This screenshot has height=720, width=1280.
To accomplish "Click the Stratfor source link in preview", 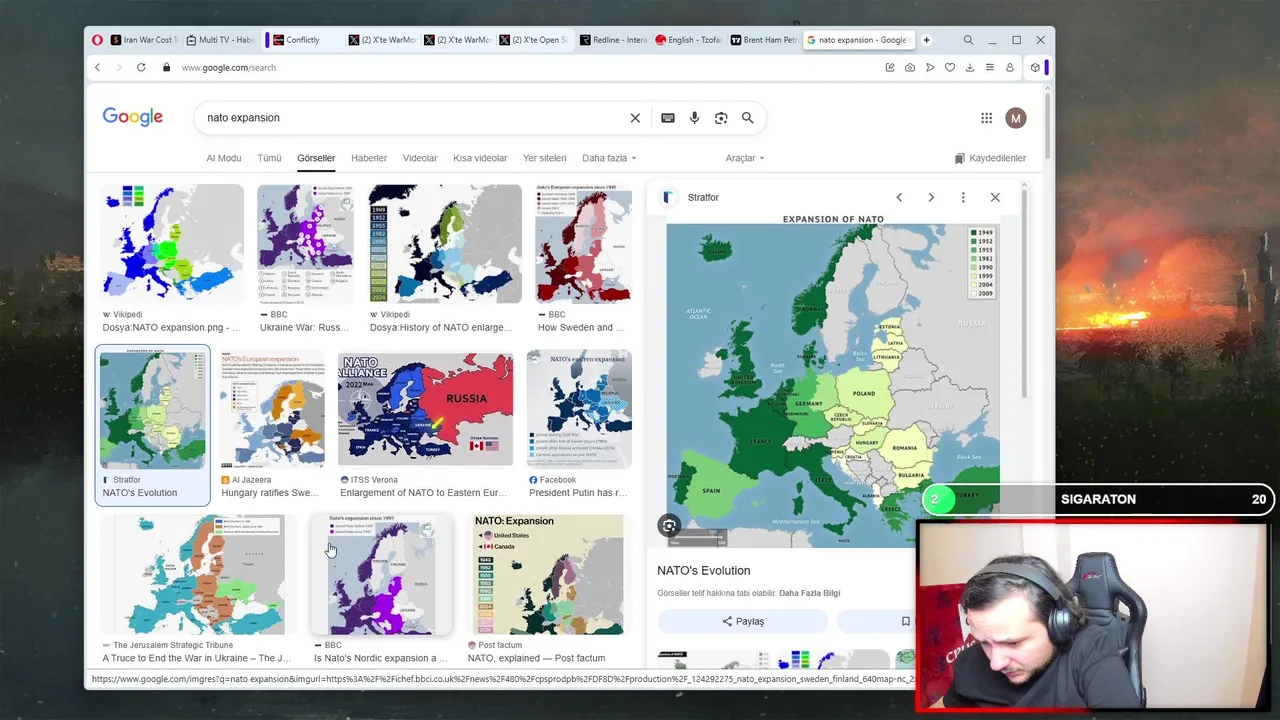I will (x=703, y=197).
